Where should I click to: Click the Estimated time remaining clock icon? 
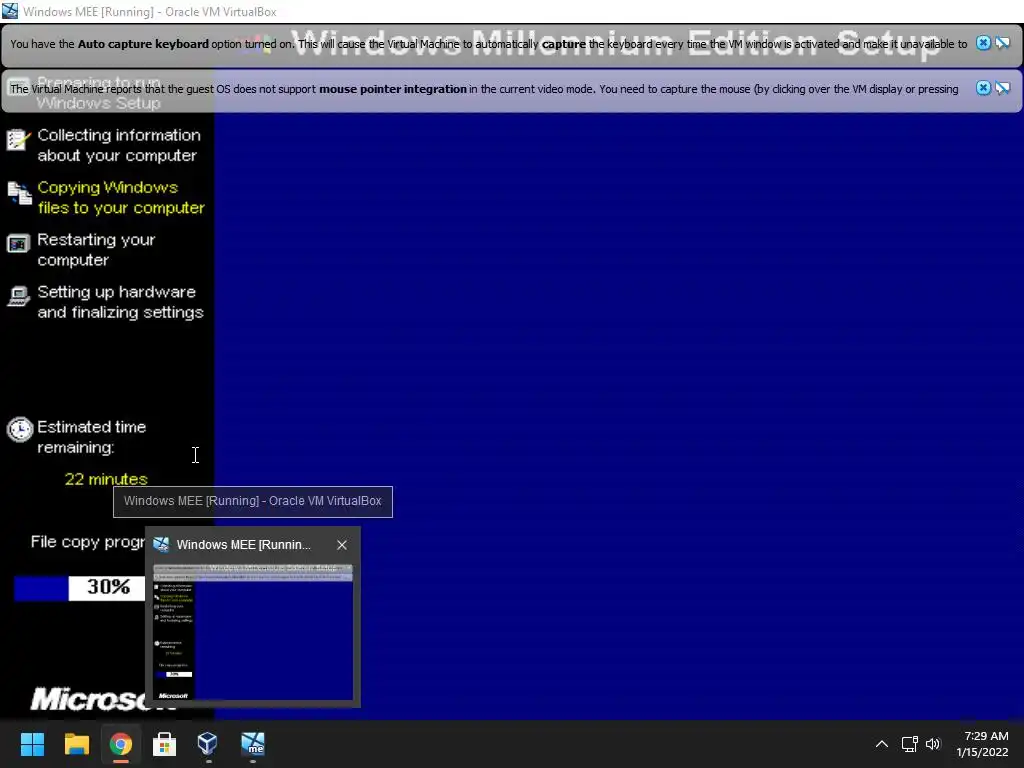(20, 430)
